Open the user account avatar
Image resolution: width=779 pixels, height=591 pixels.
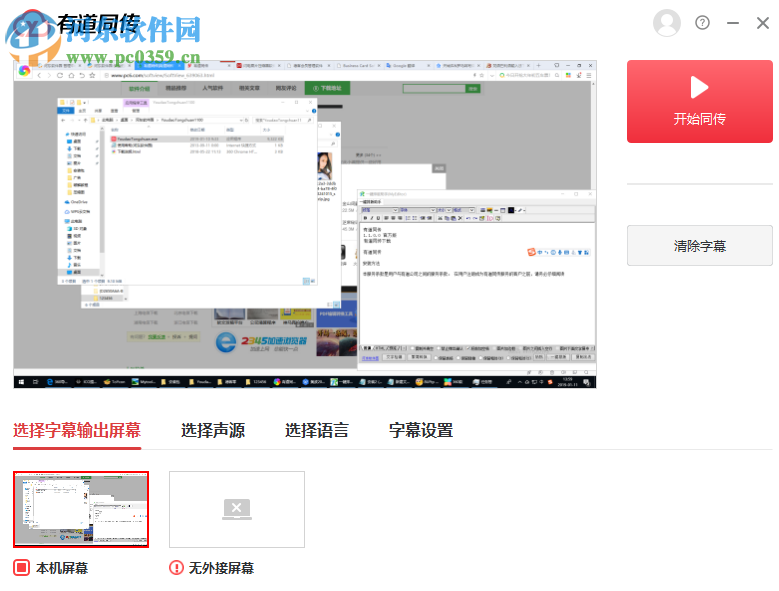(666, 23)
